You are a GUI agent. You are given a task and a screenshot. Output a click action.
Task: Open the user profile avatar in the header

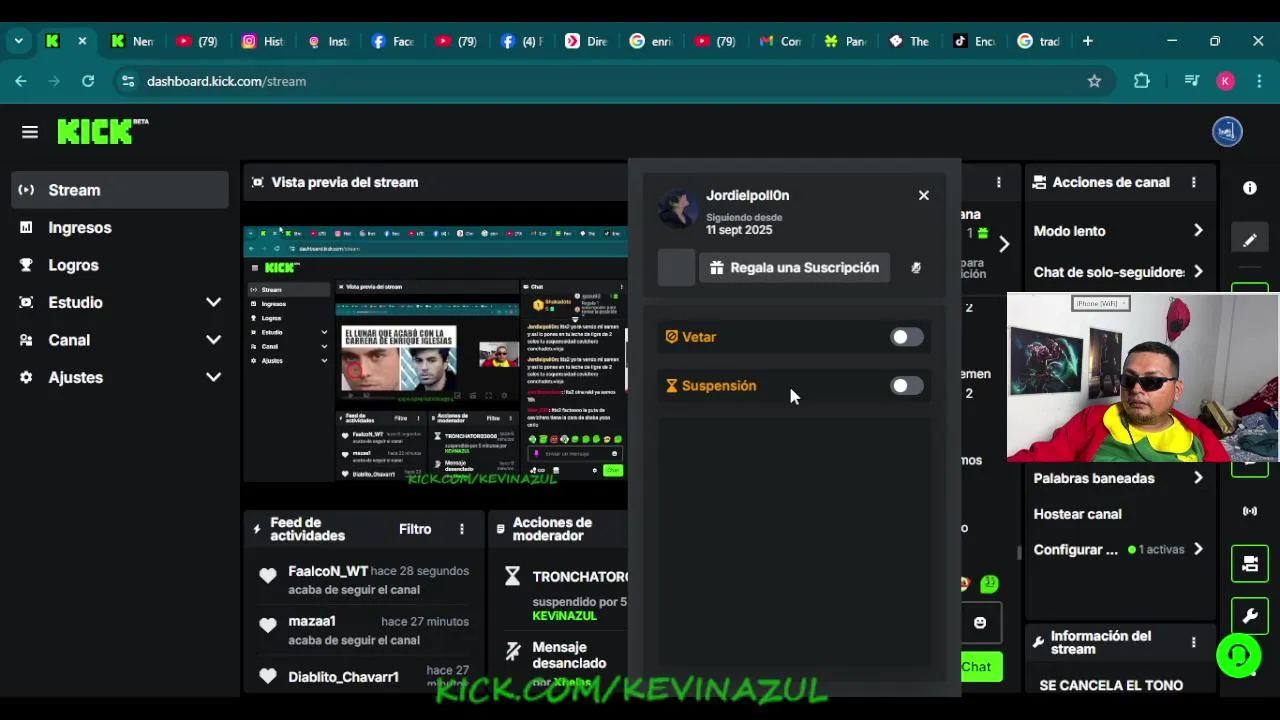tap(1227, 131)
